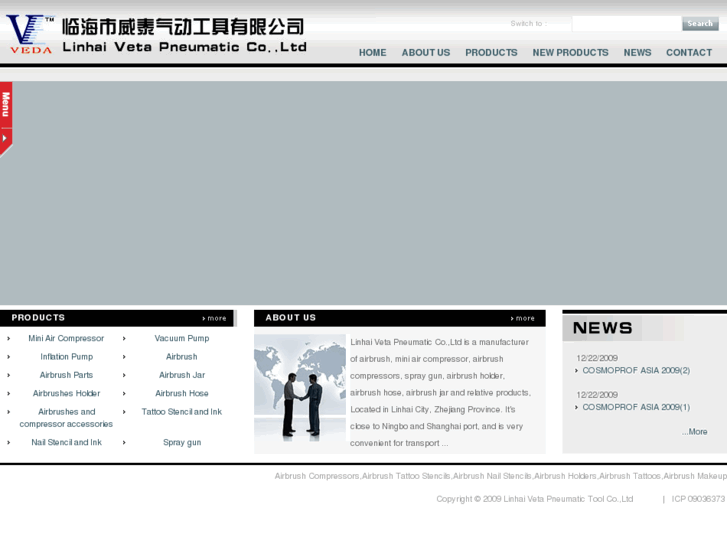
Task: Open Airbrushes and compressor accessories
Action: pyautogui.click(x=66, y=417)
